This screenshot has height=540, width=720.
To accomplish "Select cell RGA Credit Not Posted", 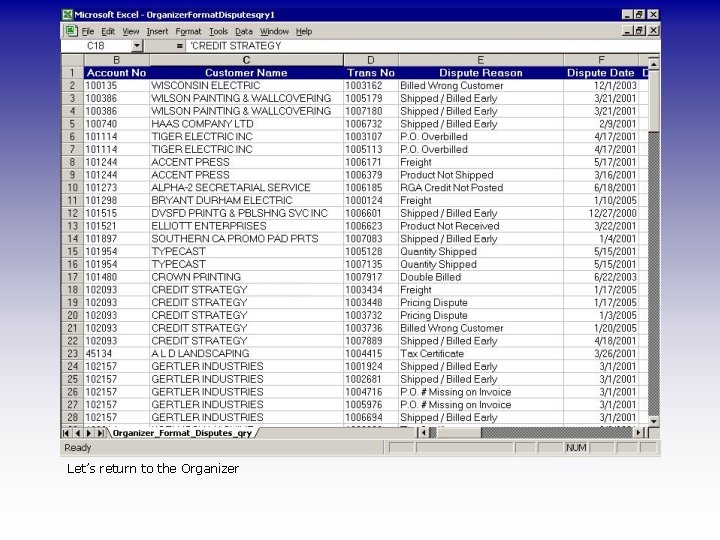I will coord(481,188).
